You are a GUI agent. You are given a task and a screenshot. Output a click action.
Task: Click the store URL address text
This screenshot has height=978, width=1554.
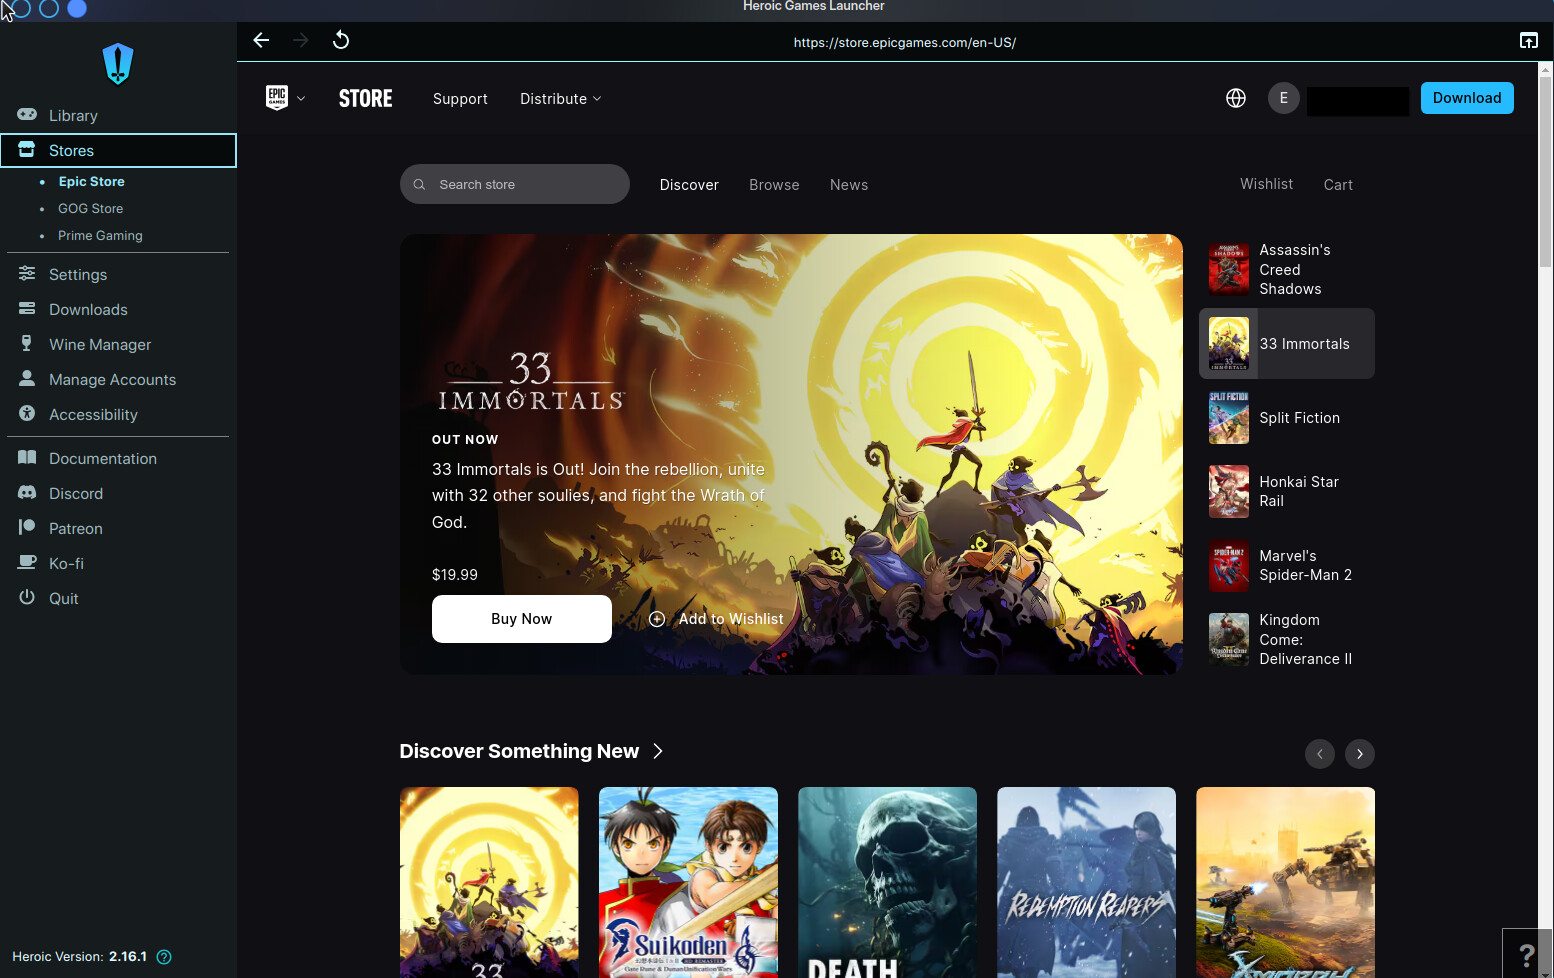click(905, 42)
